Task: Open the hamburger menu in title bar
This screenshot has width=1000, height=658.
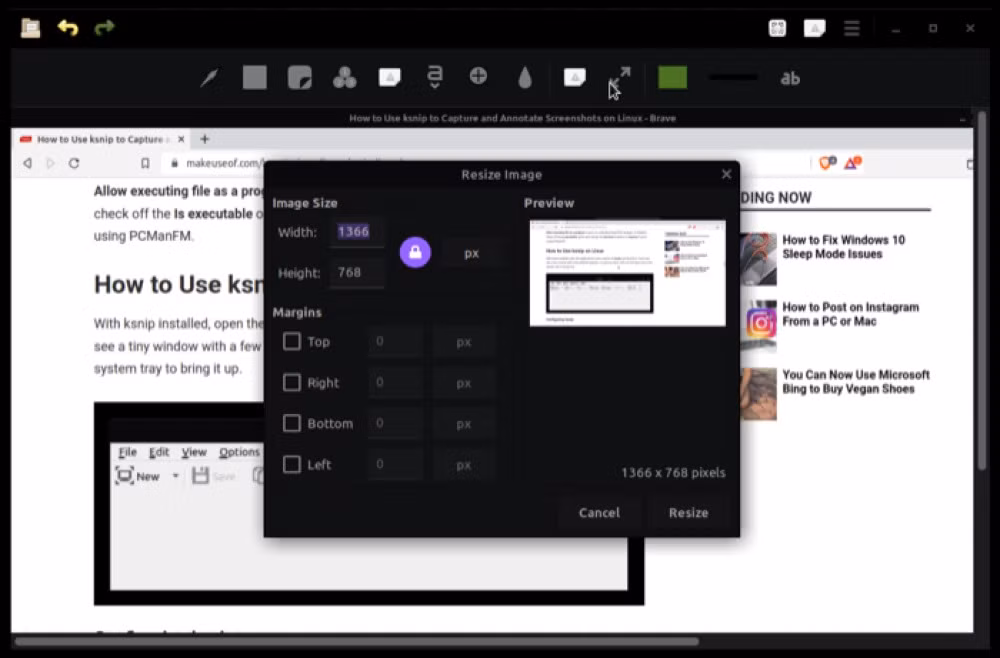Action: (x=851, y=28)
